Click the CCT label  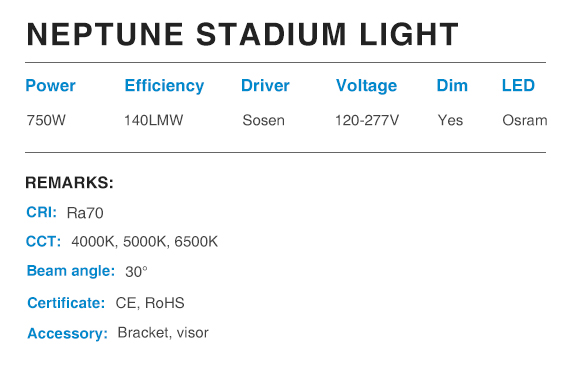tap(44, 242)
